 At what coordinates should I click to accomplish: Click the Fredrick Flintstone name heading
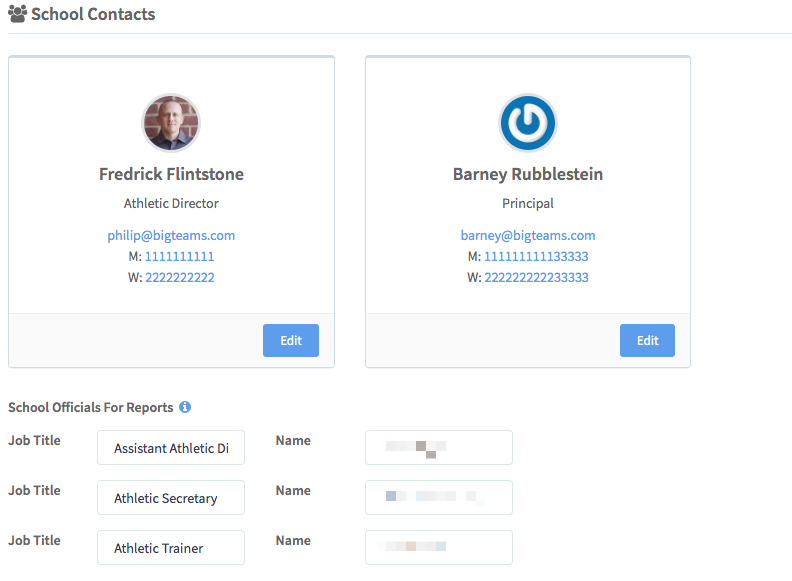[171, 174]
